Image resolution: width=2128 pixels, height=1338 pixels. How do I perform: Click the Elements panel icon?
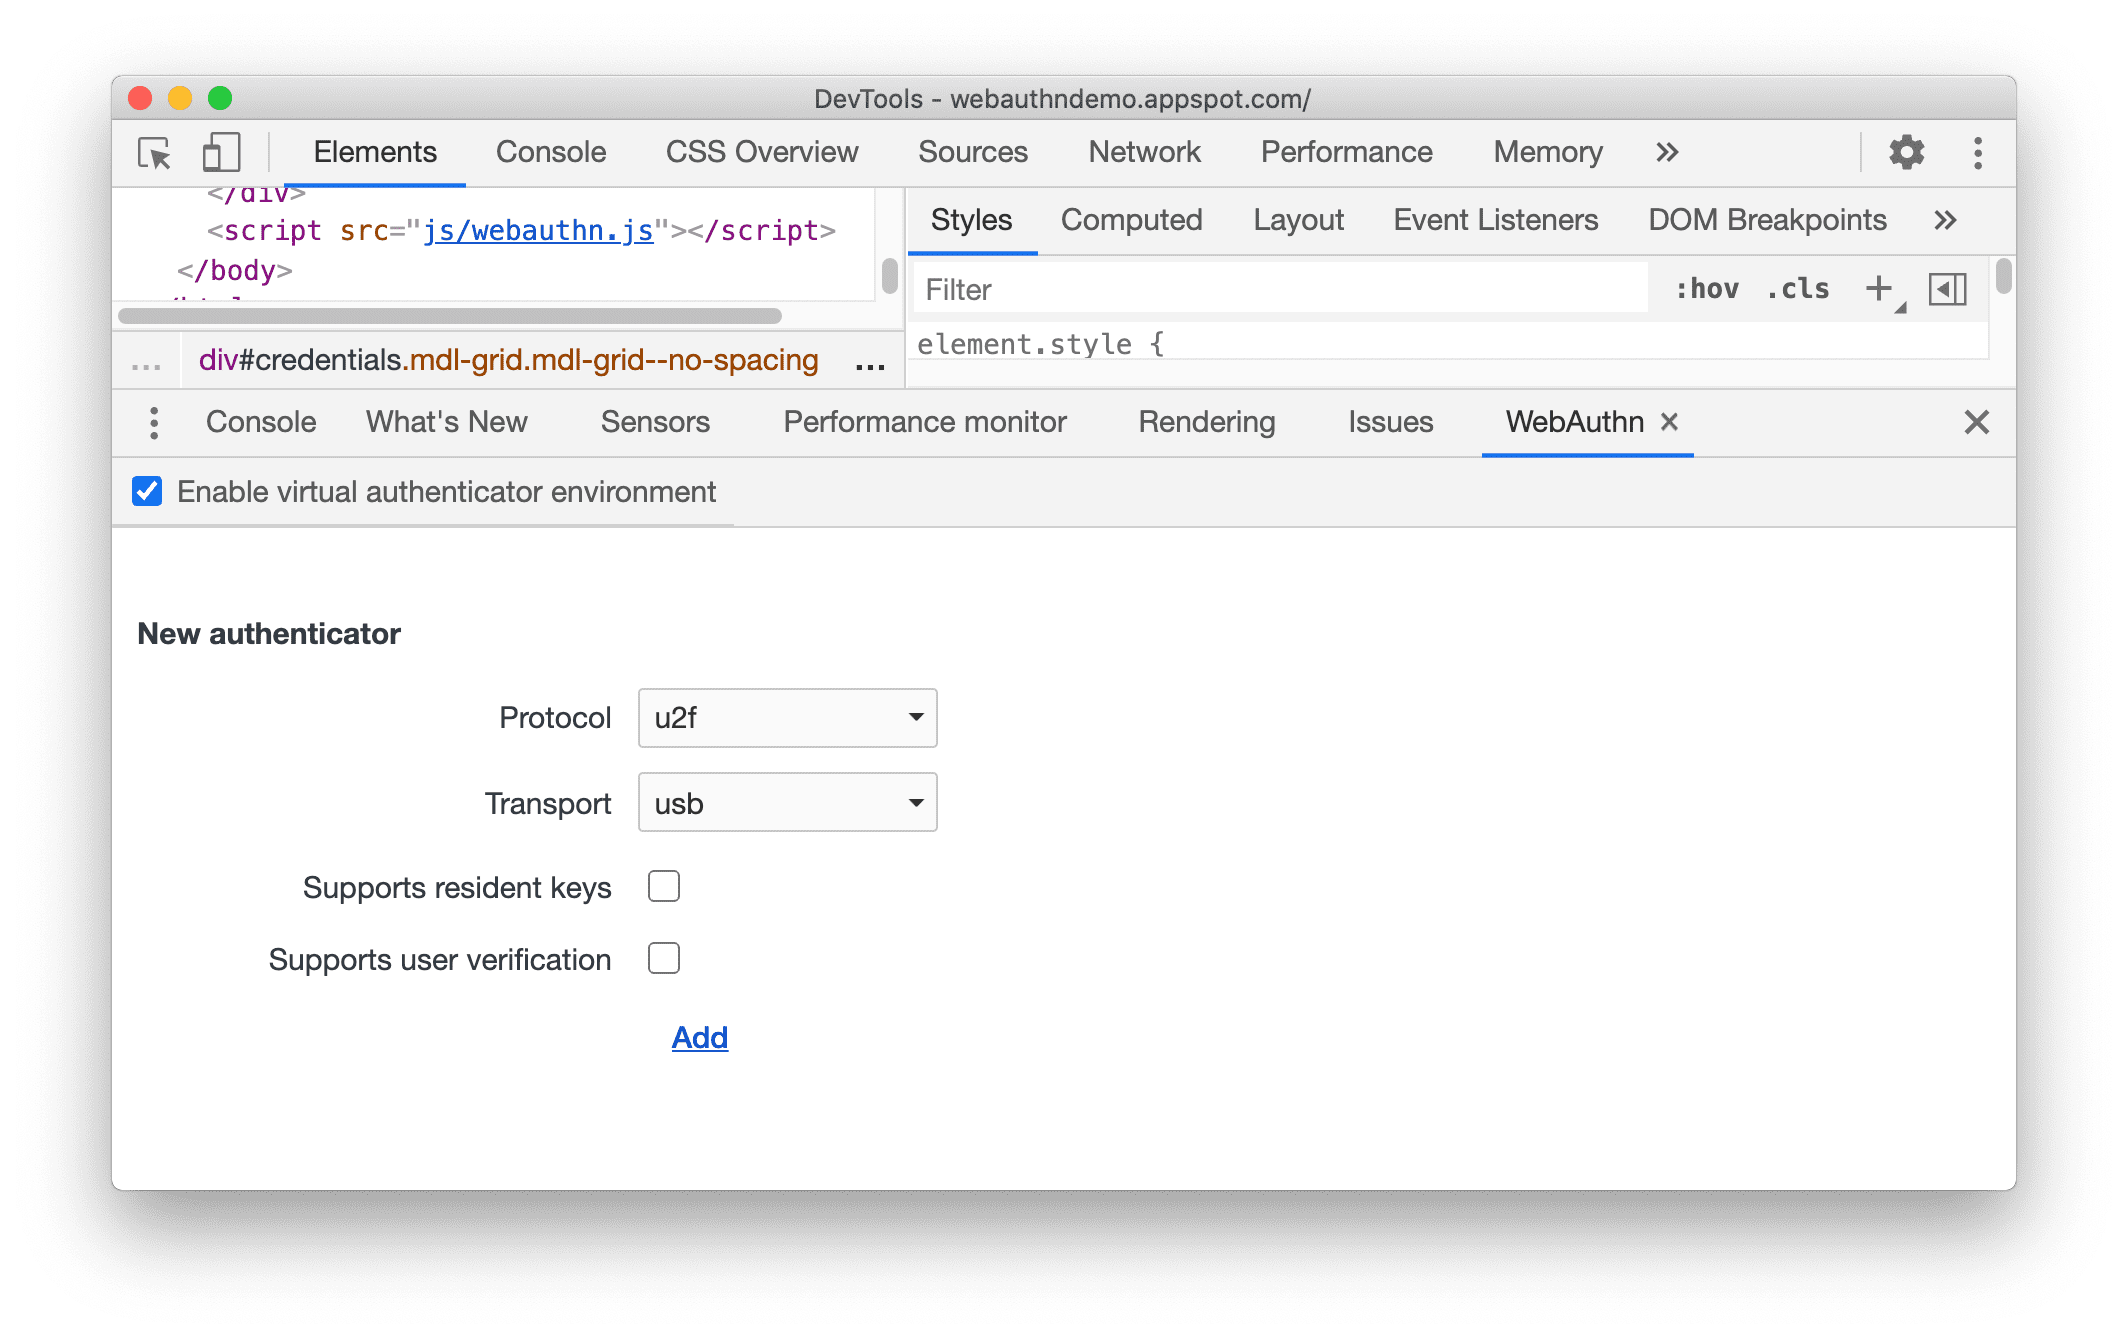tap(374, 153)
